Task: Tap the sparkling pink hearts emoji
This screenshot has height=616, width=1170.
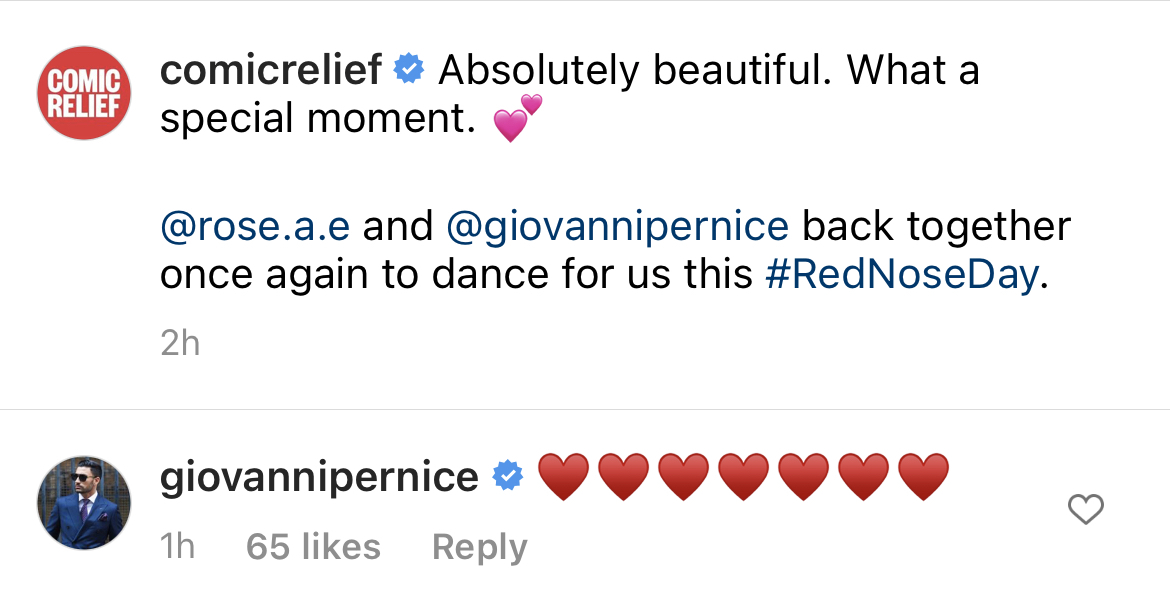Action: (x=517, y=119)
